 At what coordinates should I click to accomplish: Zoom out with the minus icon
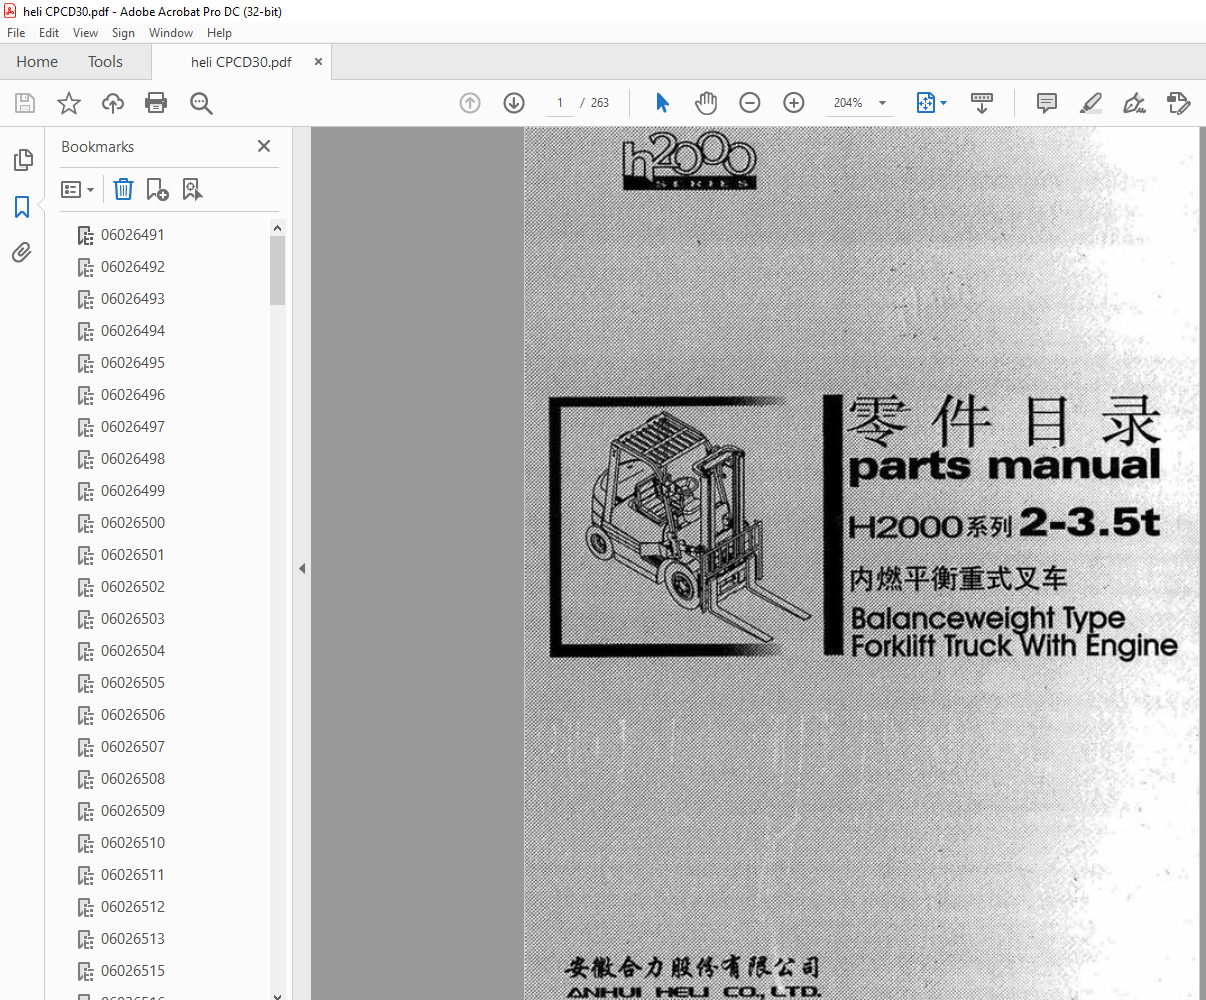pos(750,103)
